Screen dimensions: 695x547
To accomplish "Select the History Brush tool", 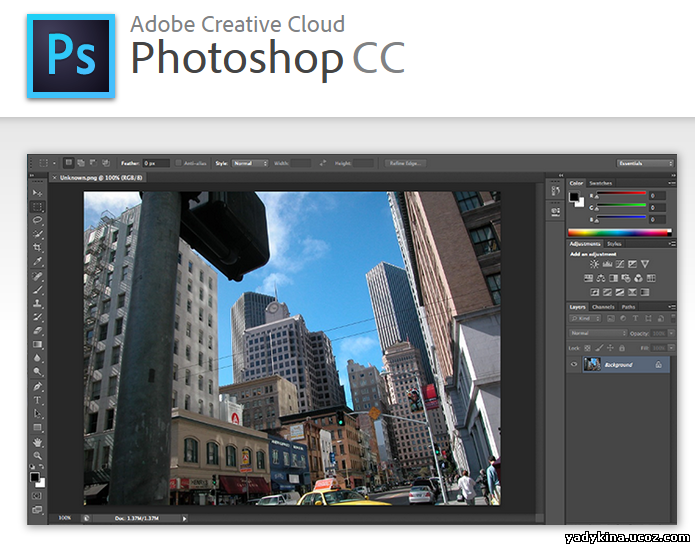I will 37,317.
